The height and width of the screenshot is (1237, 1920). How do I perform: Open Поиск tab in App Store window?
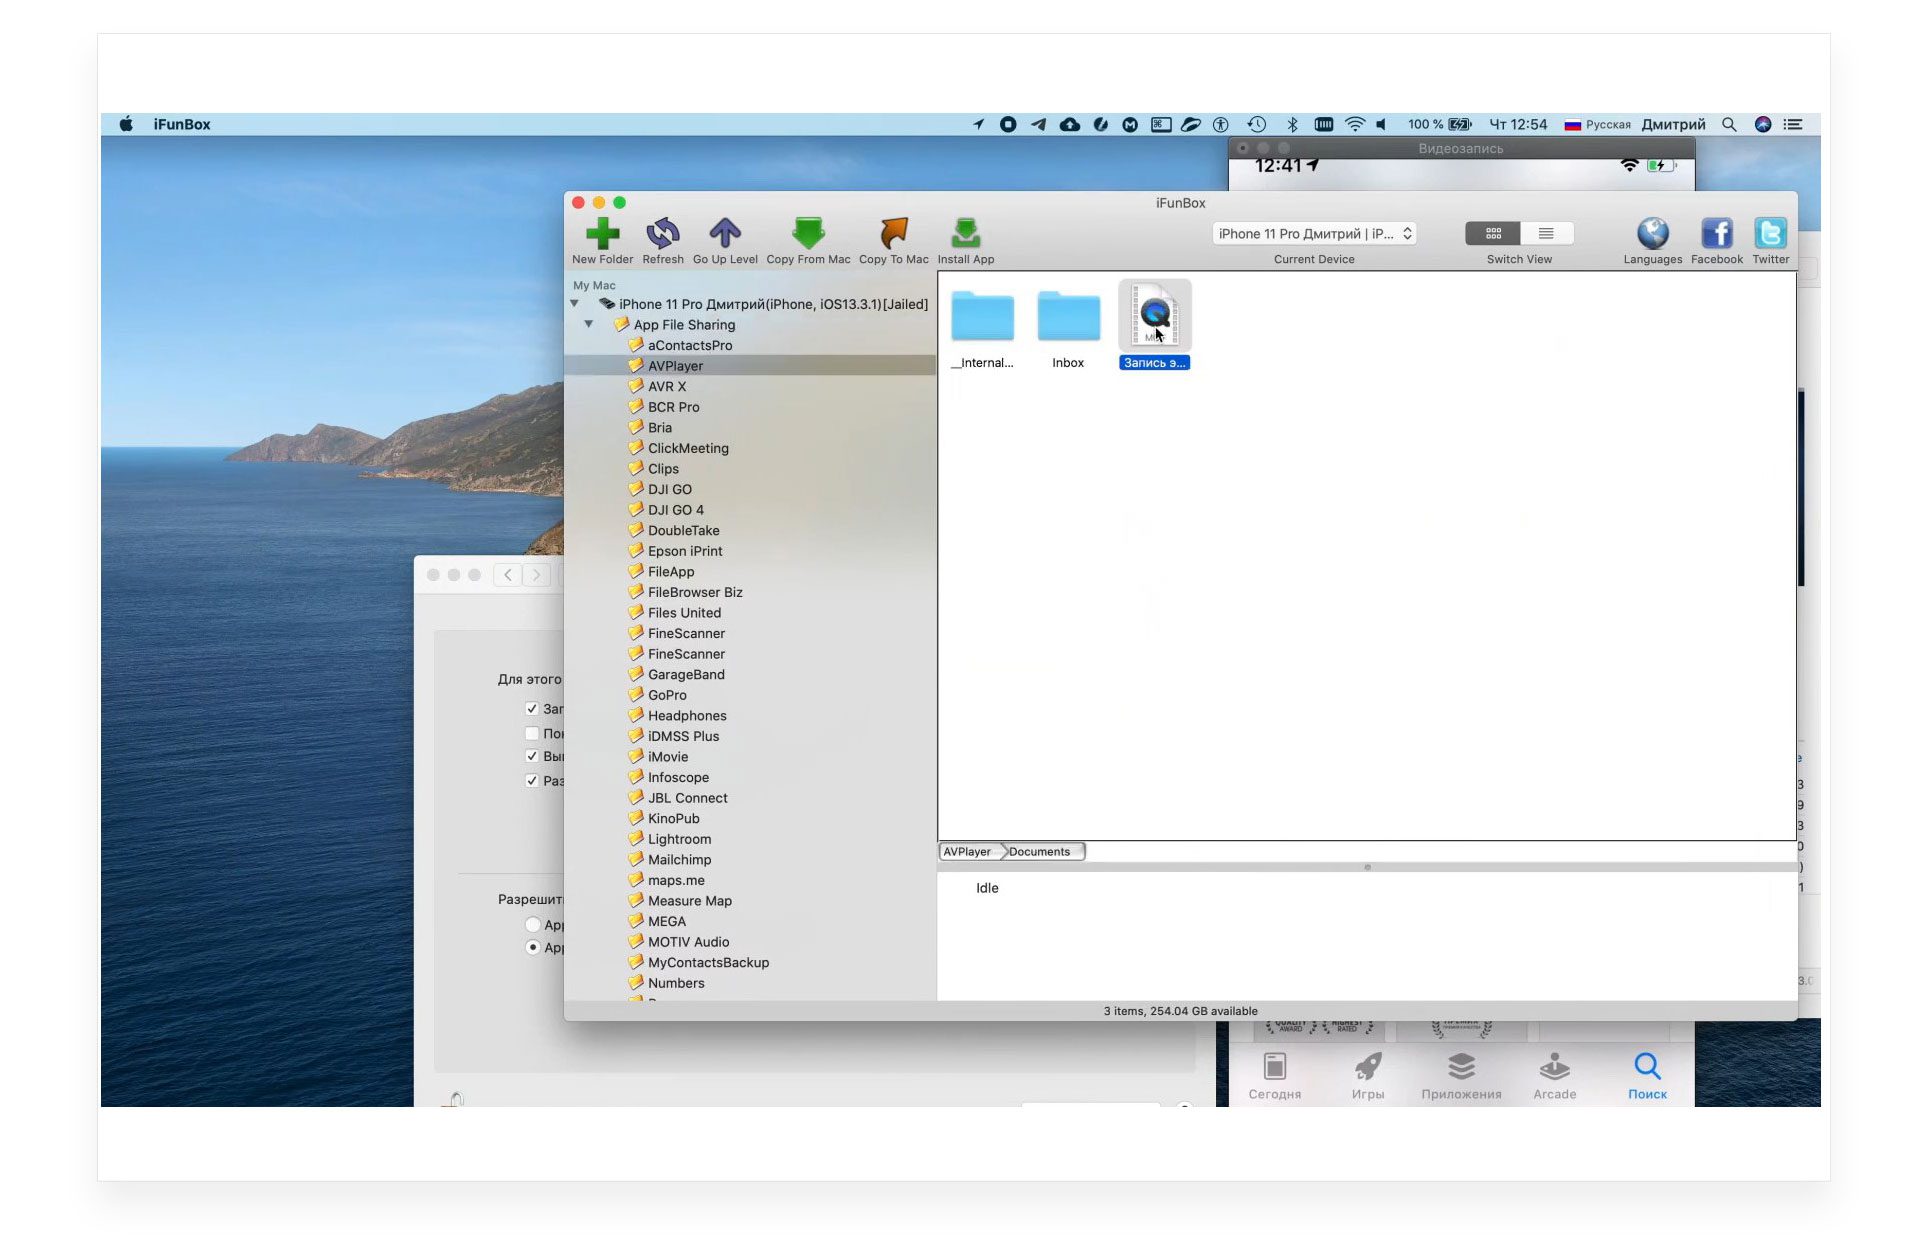[x=1647, y=1076]
